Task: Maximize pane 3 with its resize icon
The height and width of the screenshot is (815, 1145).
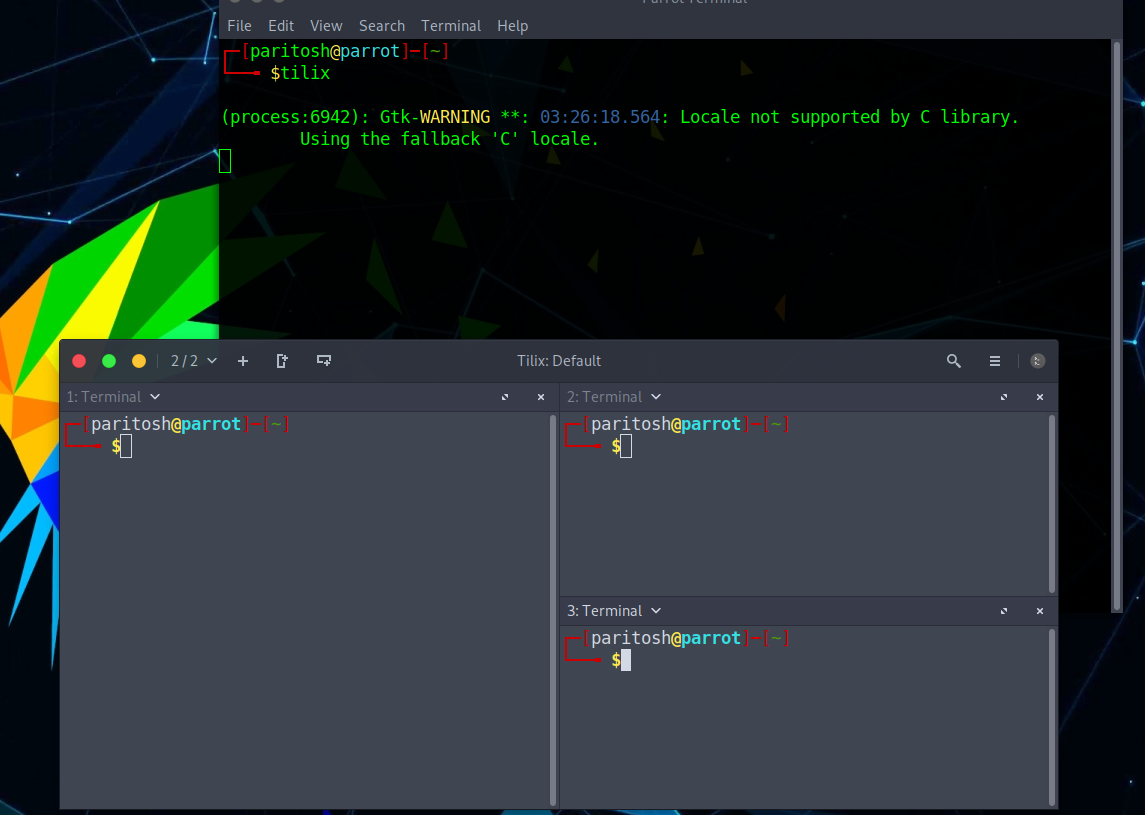Action: (1003, 611)
